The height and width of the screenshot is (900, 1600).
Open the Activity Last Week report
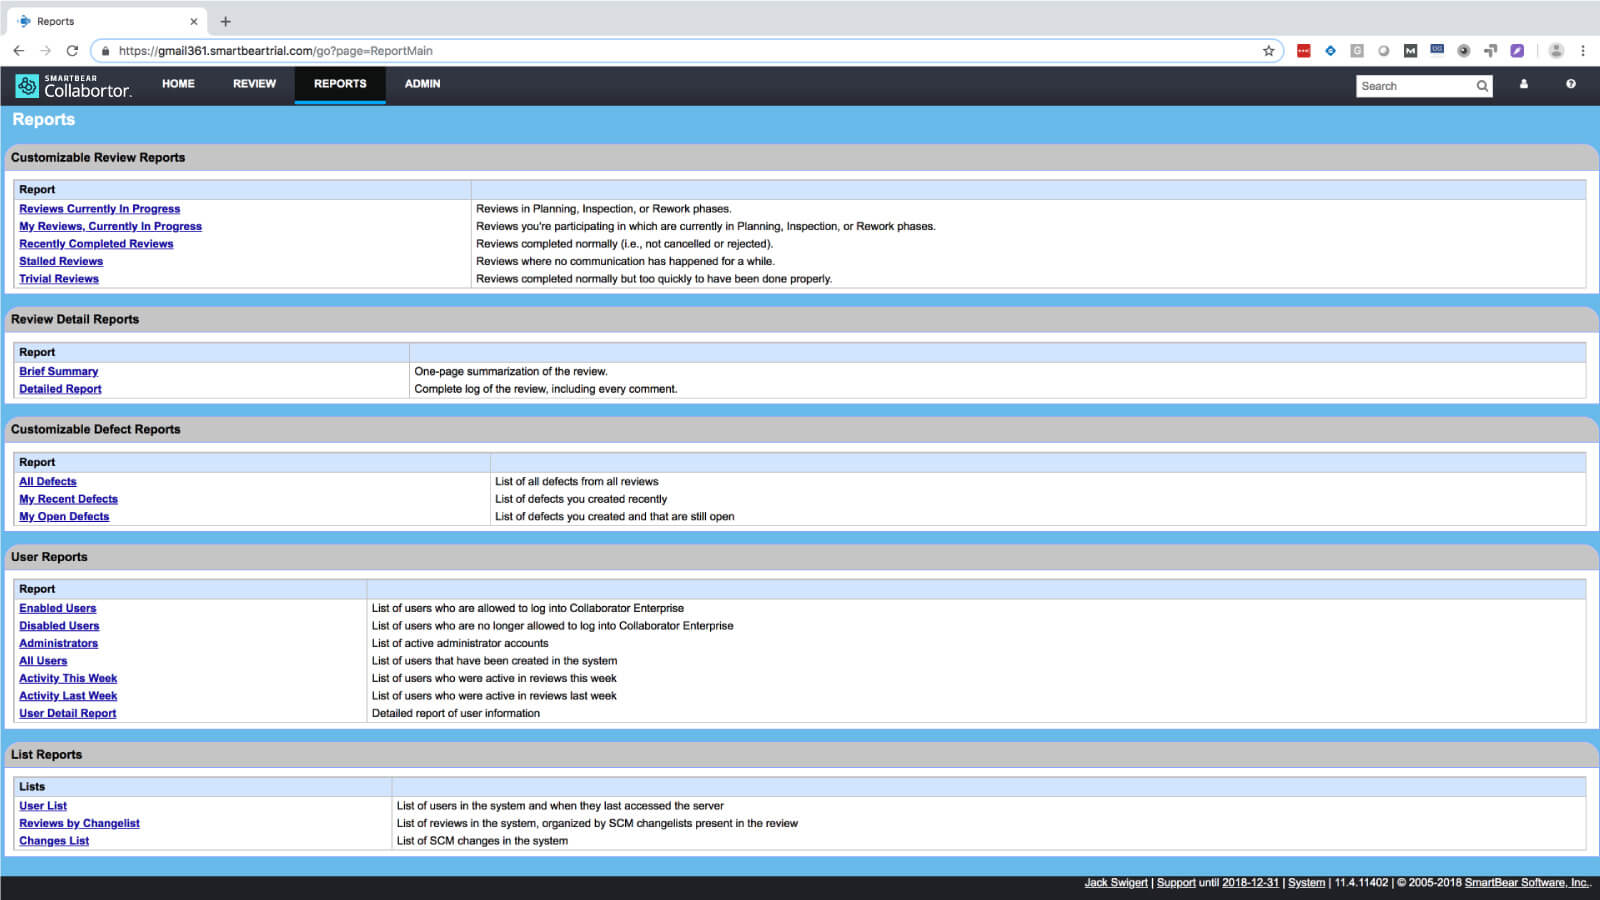pyautogui.click(x=68, y=696)
